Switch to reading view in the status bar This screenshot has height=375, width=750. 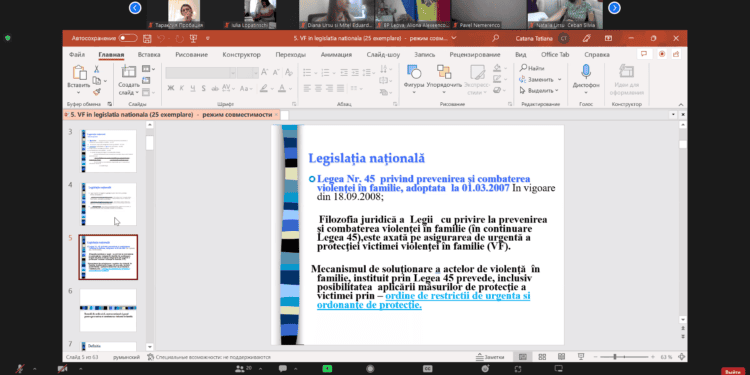click(562, 357)
